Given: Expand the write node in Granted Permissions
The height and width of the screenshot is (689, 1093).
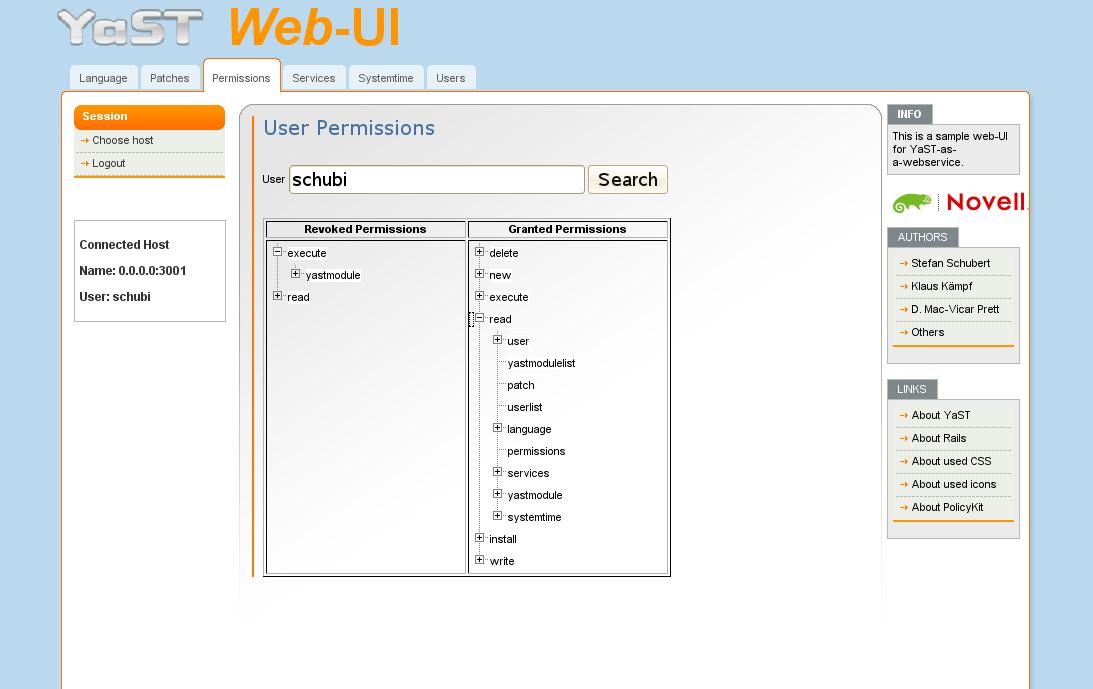Looking at the screenshot, I should (480, 560).
